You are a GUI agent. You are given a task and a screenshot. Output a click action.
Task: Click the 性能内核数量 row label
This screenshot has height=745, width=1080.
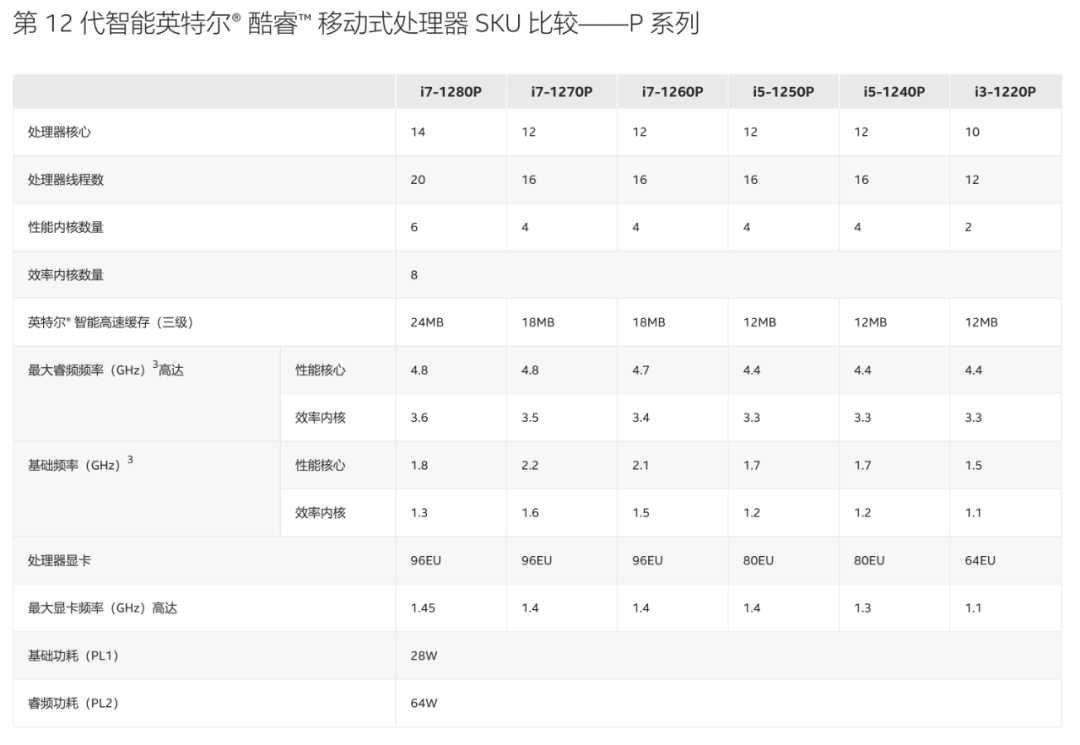tap(65, 227)
